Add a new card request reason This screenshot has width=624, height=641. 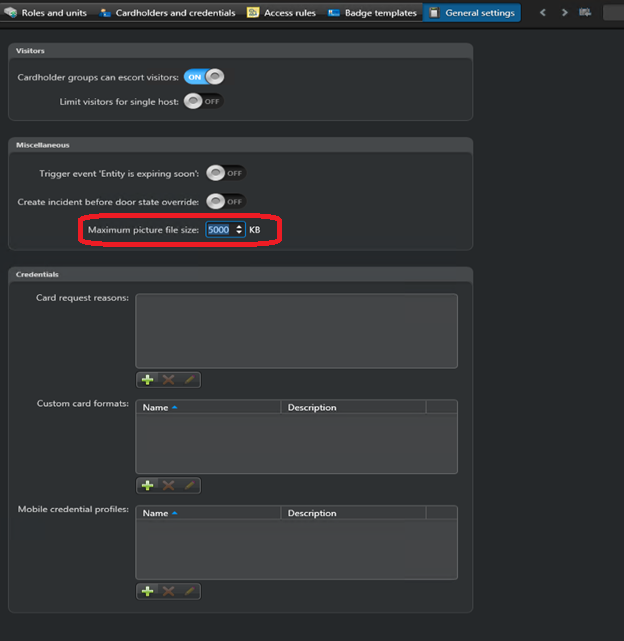tap(147, 380)
